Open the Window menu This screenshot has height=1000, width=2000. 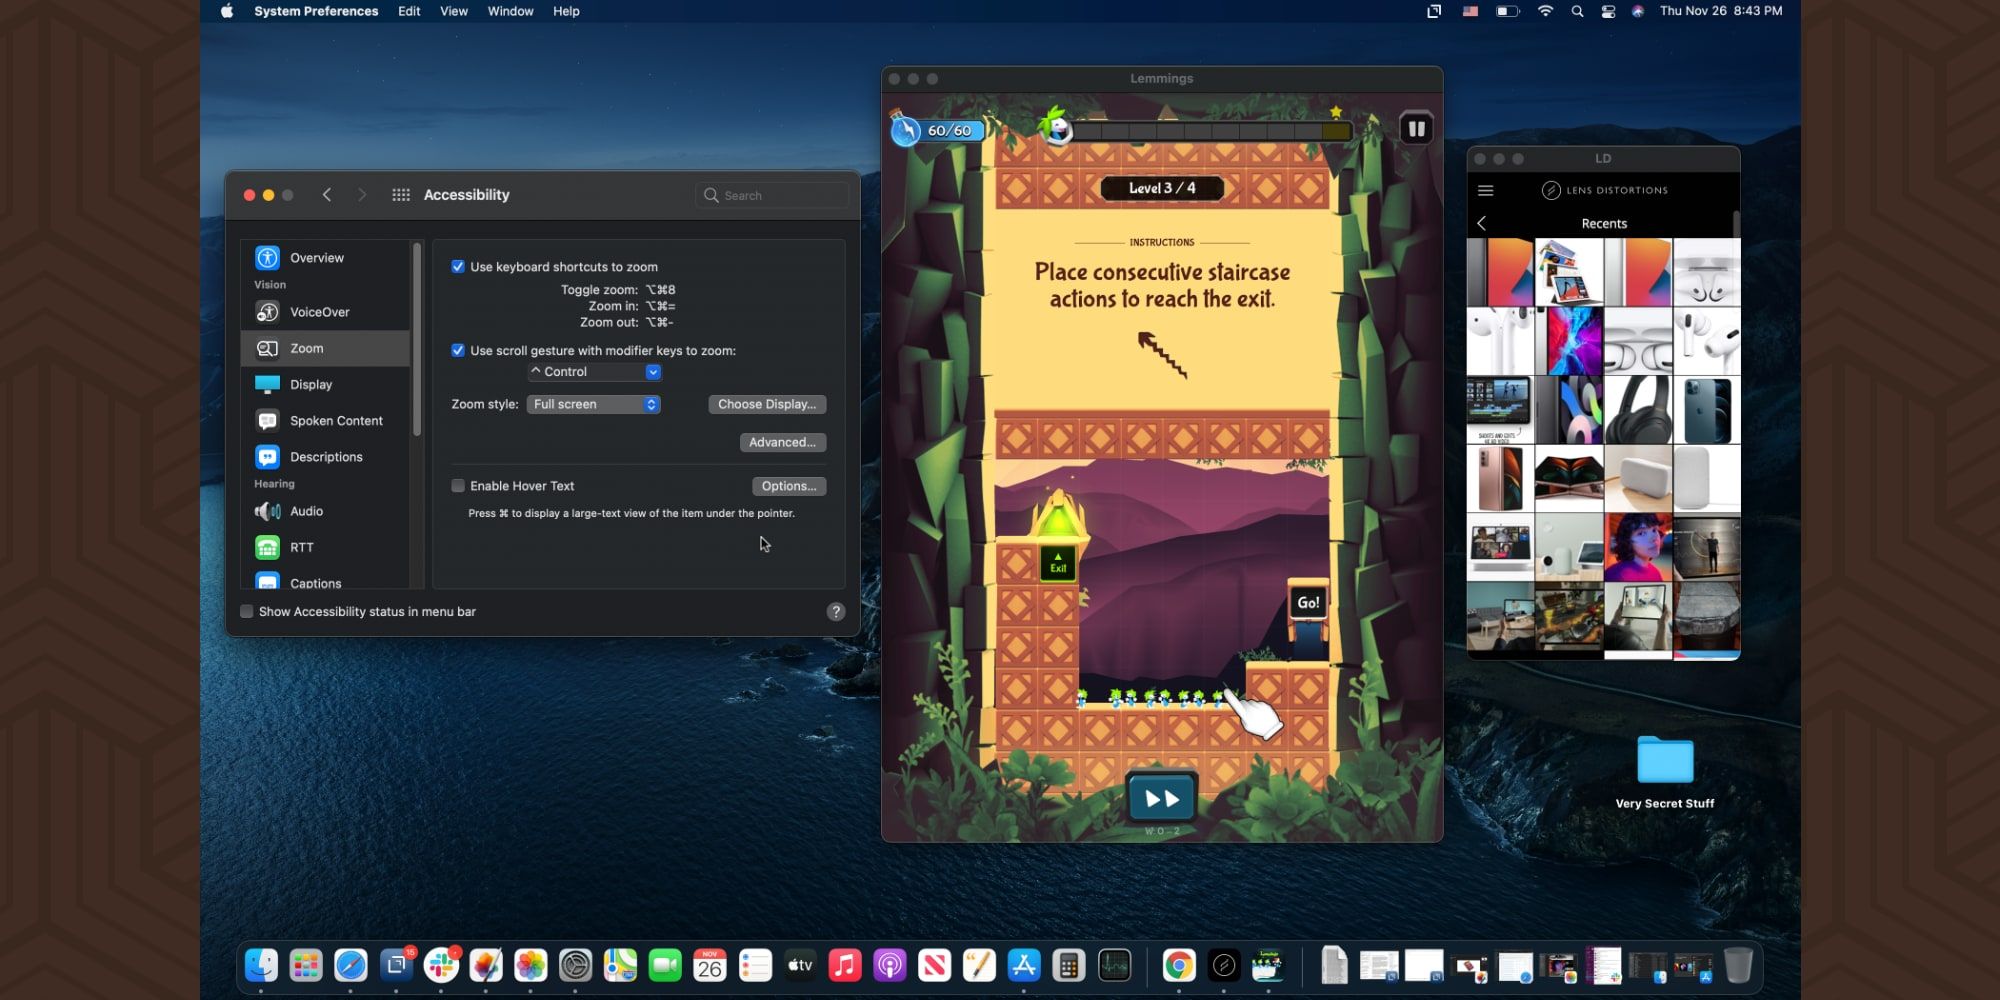[x=510, y=11]
